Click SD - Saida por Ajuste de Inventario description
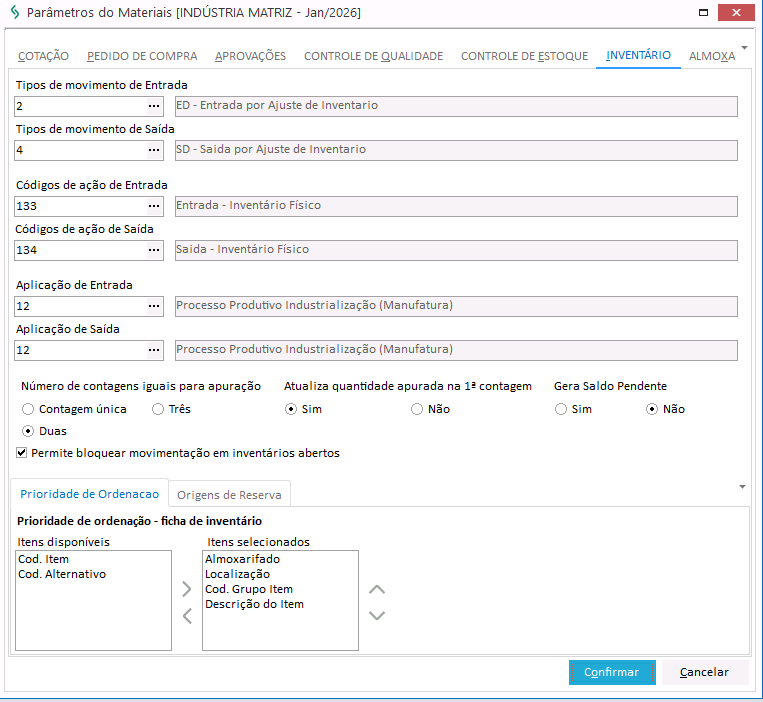Image resolution: width=763 pixels, height=702 pixels. click(x=456, y=150)
